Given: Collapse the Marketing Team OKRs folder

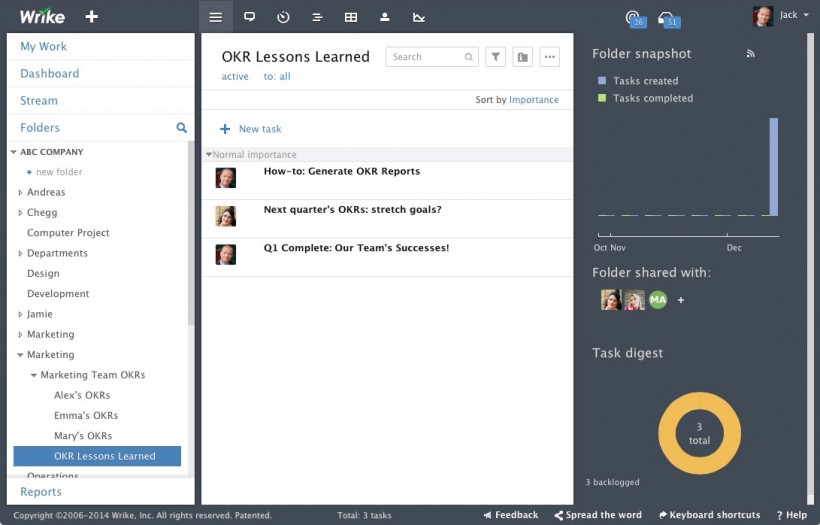Looking at the screenshot, I should (33, 375).
